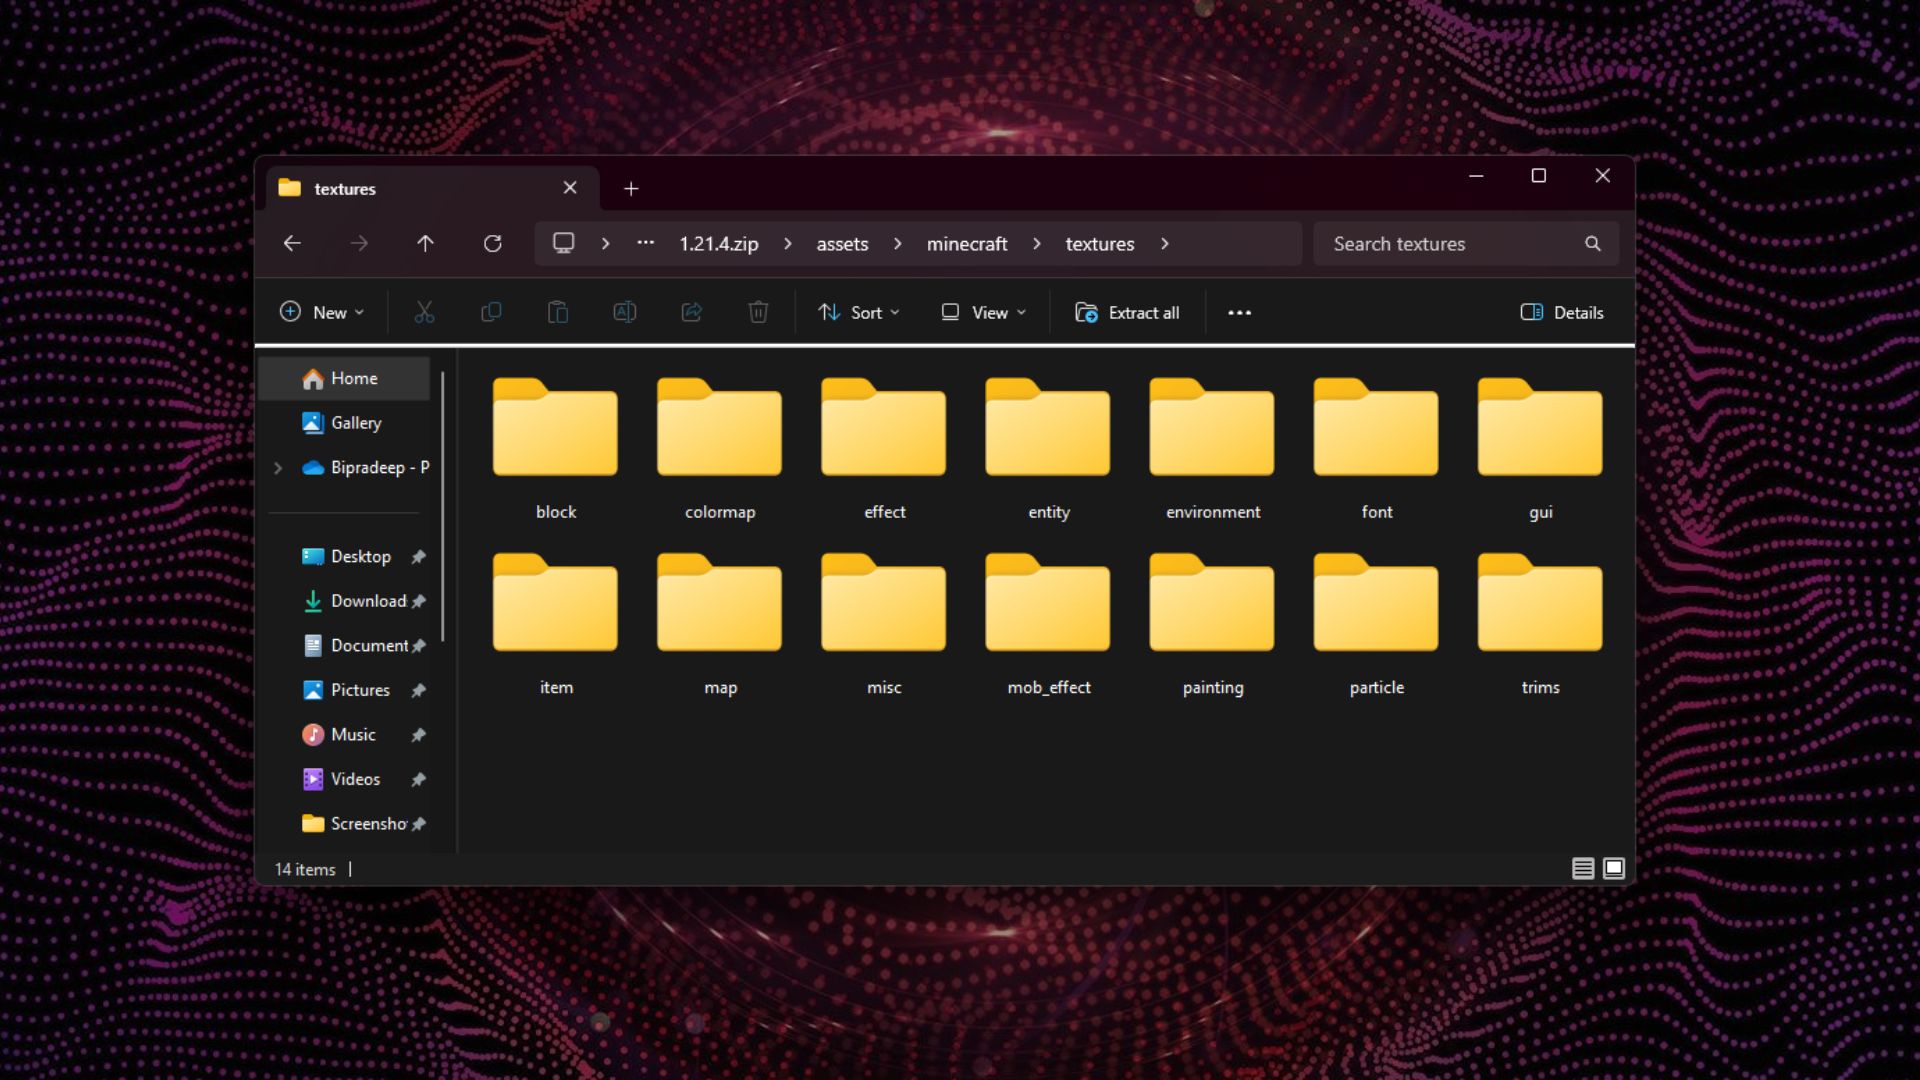Click the Share icon in toolbar
Image resolution: width=1920 pixels, height=1080 pixels.
pos(691,312)
